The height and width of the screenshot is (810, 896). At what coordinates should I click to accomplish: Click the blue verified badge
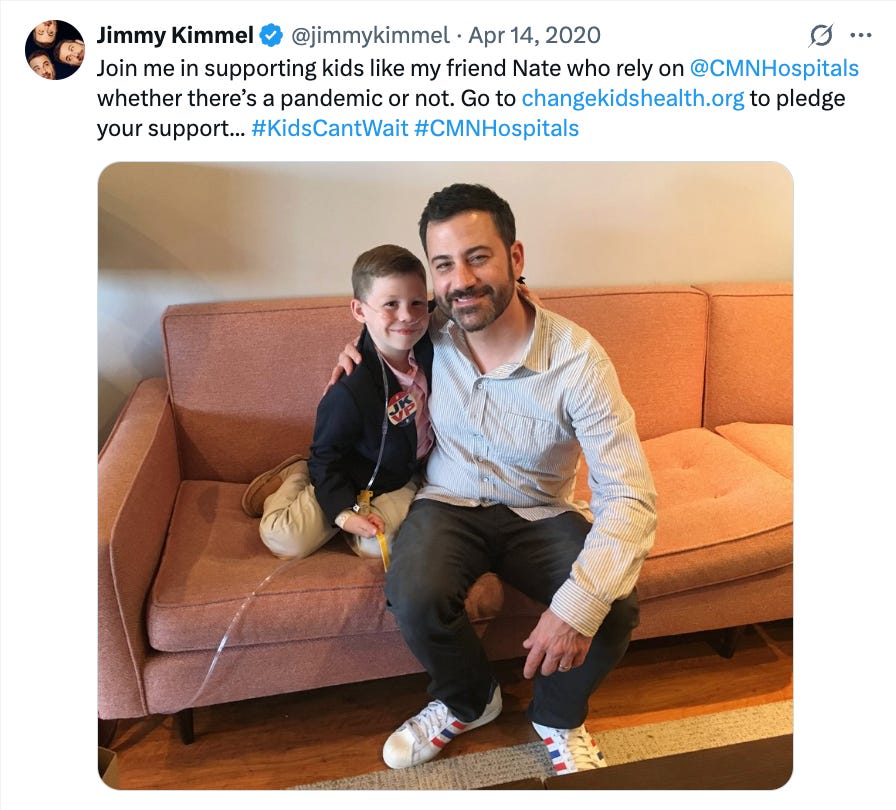click(x=271, y=35)
